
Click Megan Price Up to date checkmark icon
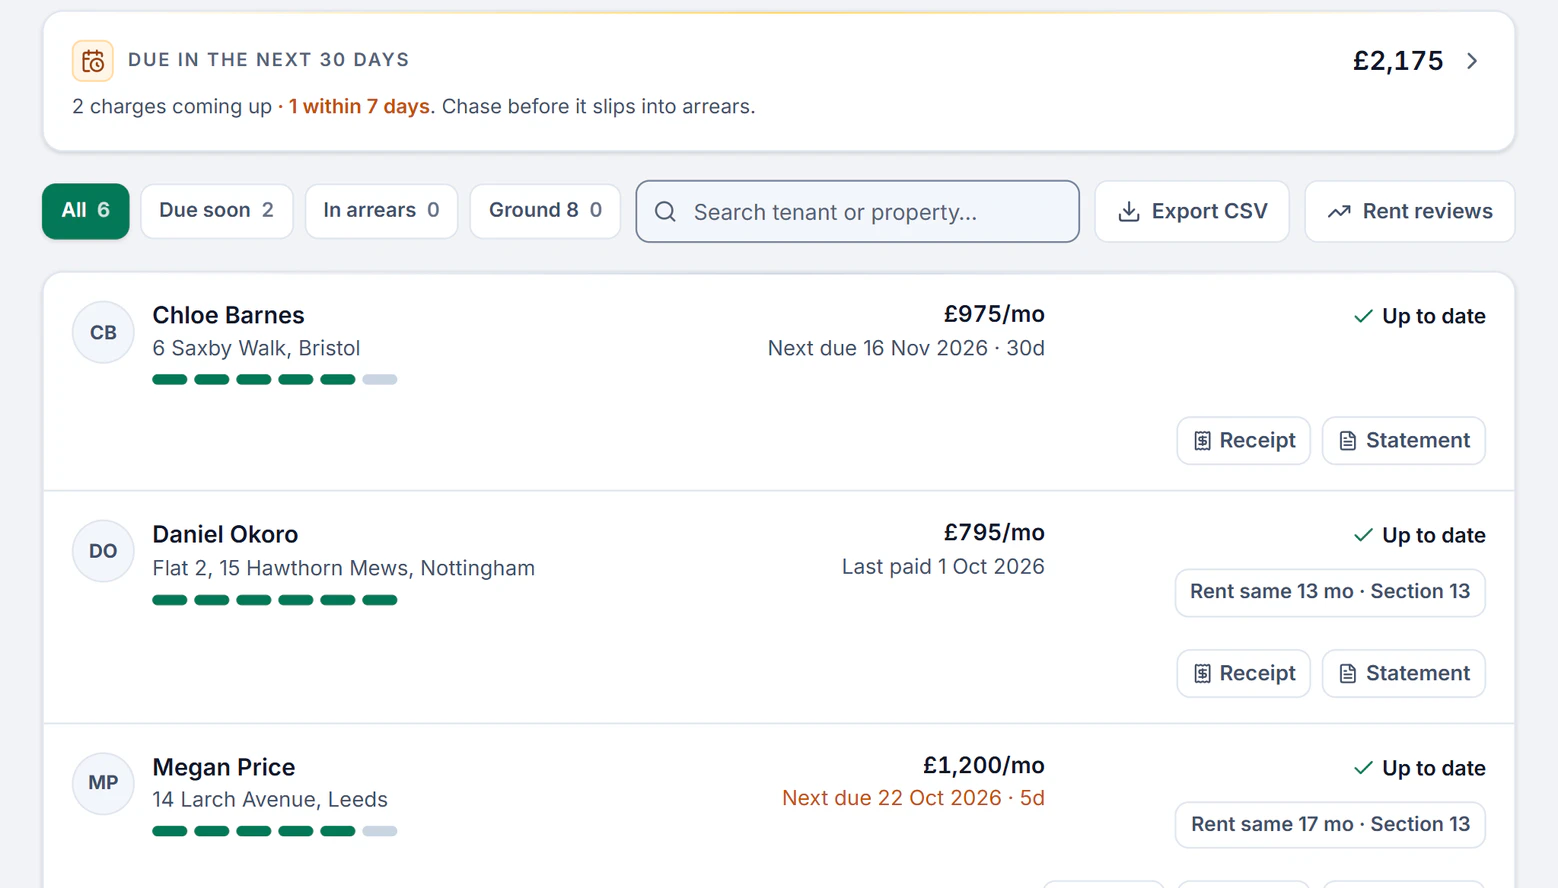(1363, 768)
